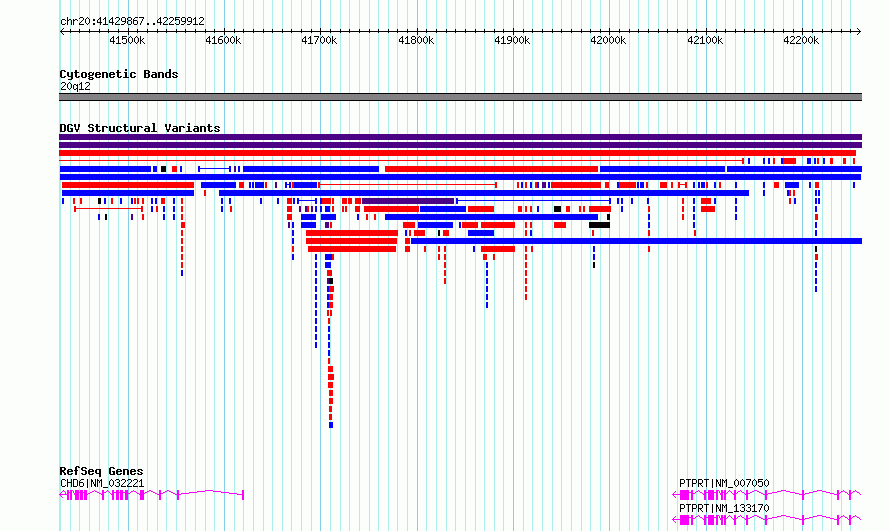Click the PTPRT|NM_007050 gene label
The image size is (890, 531).
click(x=724, y=483)
